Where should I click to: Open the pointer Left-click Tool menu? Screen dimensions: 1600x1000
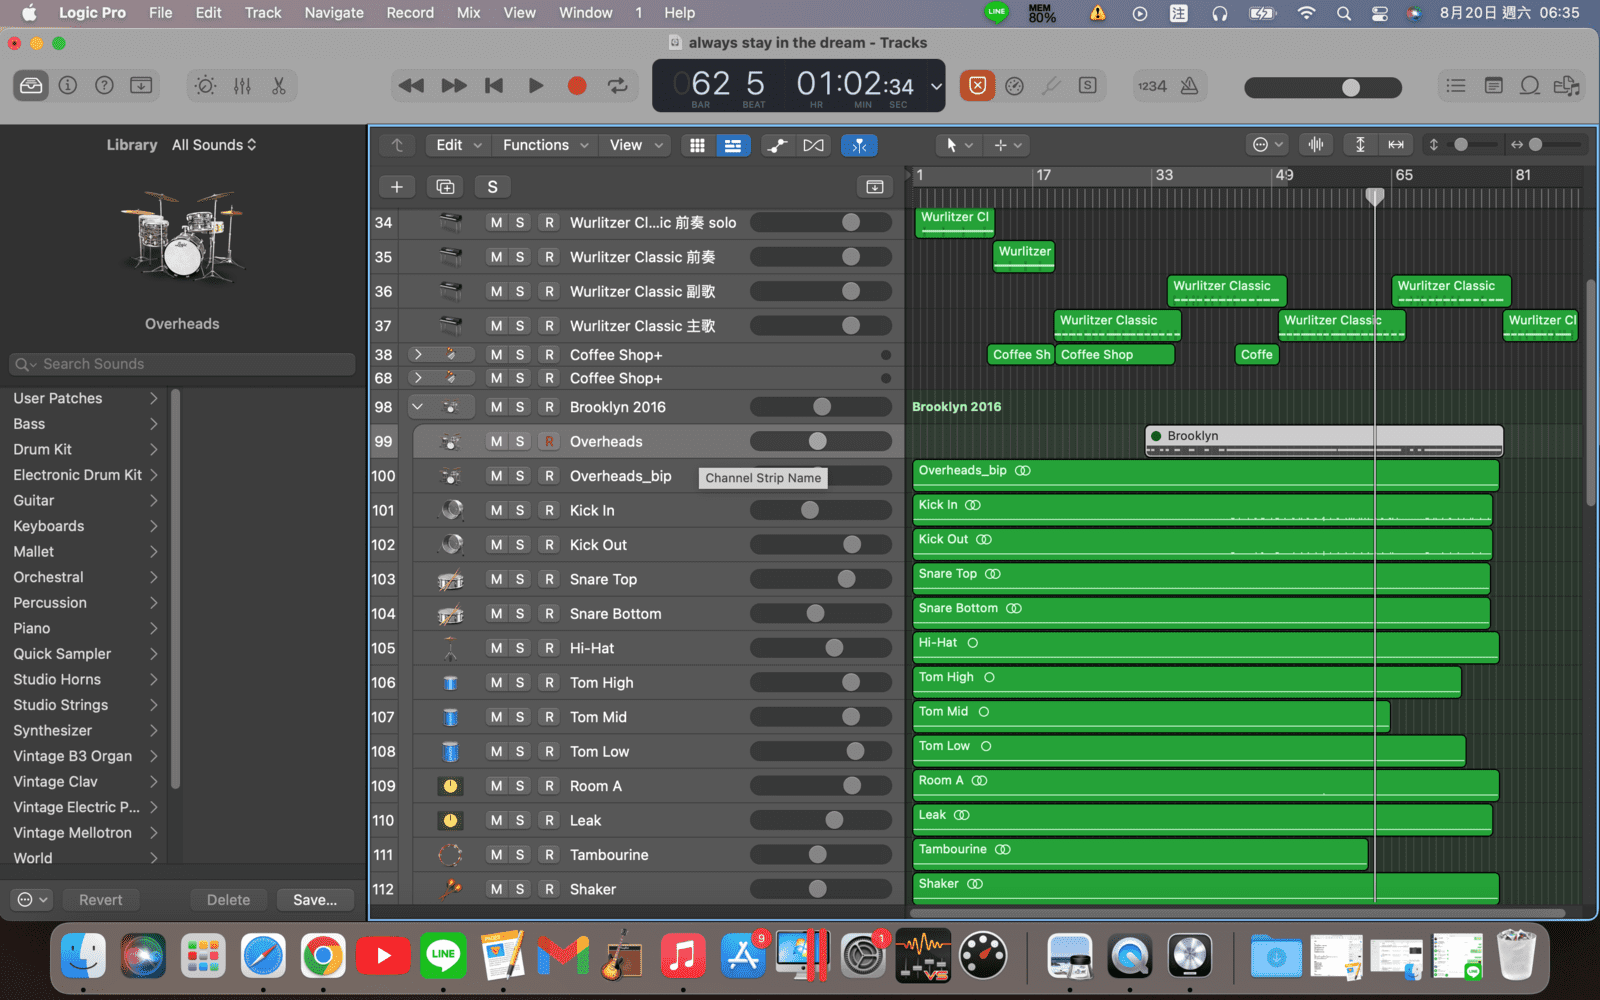coord(959,145)
